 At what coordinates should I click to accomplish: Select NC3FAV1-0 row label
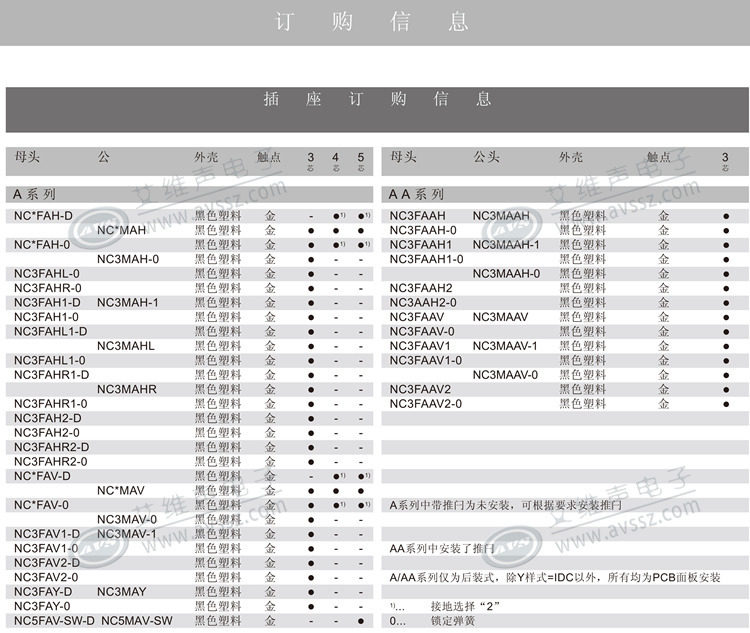coord(46,548)
